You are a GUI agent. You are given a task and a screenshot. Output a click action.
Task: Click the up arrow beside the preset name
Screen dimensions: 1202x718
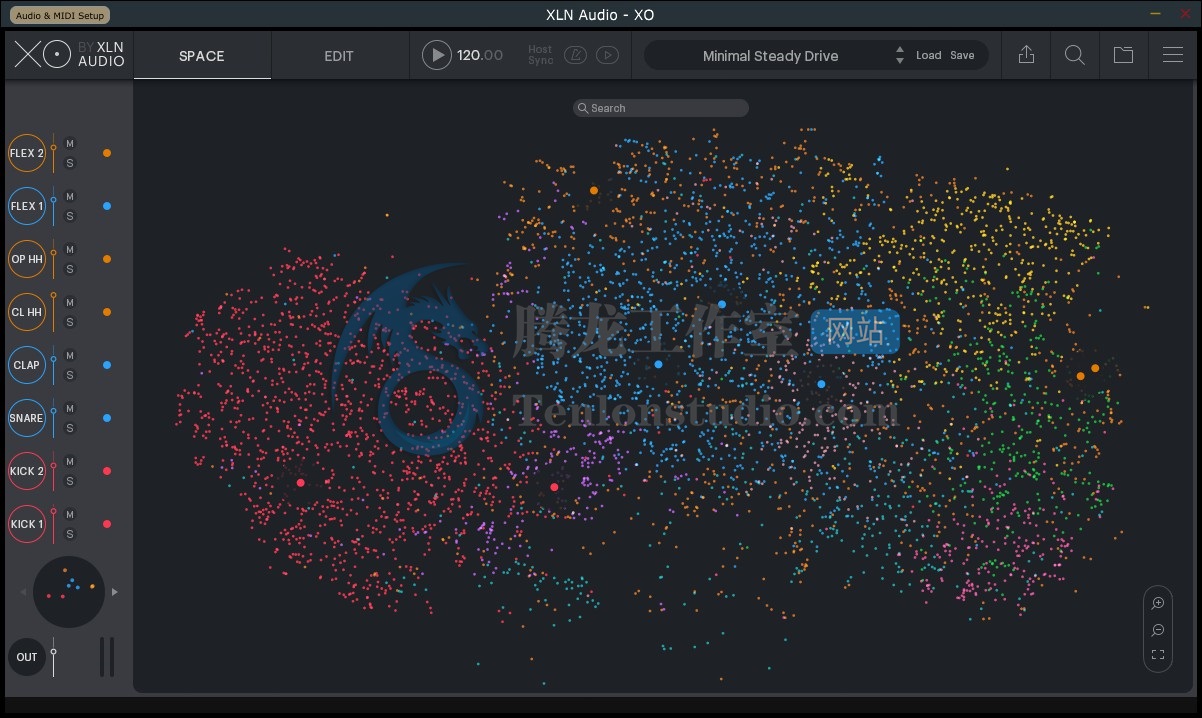point(900,50)
